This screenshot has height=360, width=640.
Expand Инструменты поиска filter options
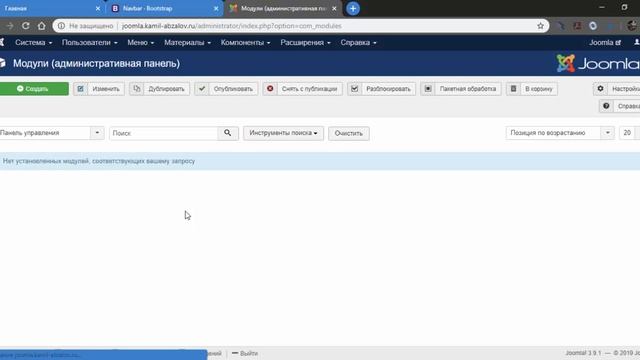(x=283, y=133)
